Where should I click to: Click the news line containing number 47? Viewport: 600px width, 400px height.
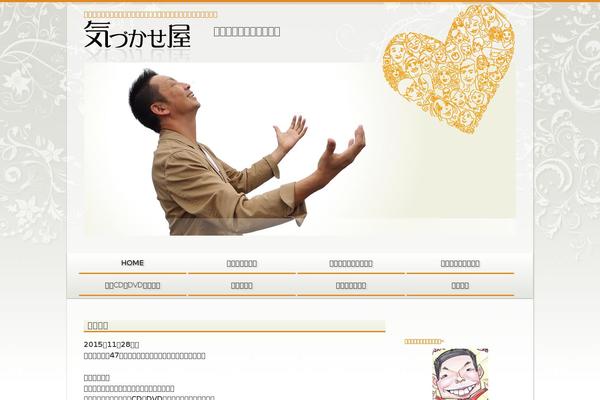[x=145, y=356]
